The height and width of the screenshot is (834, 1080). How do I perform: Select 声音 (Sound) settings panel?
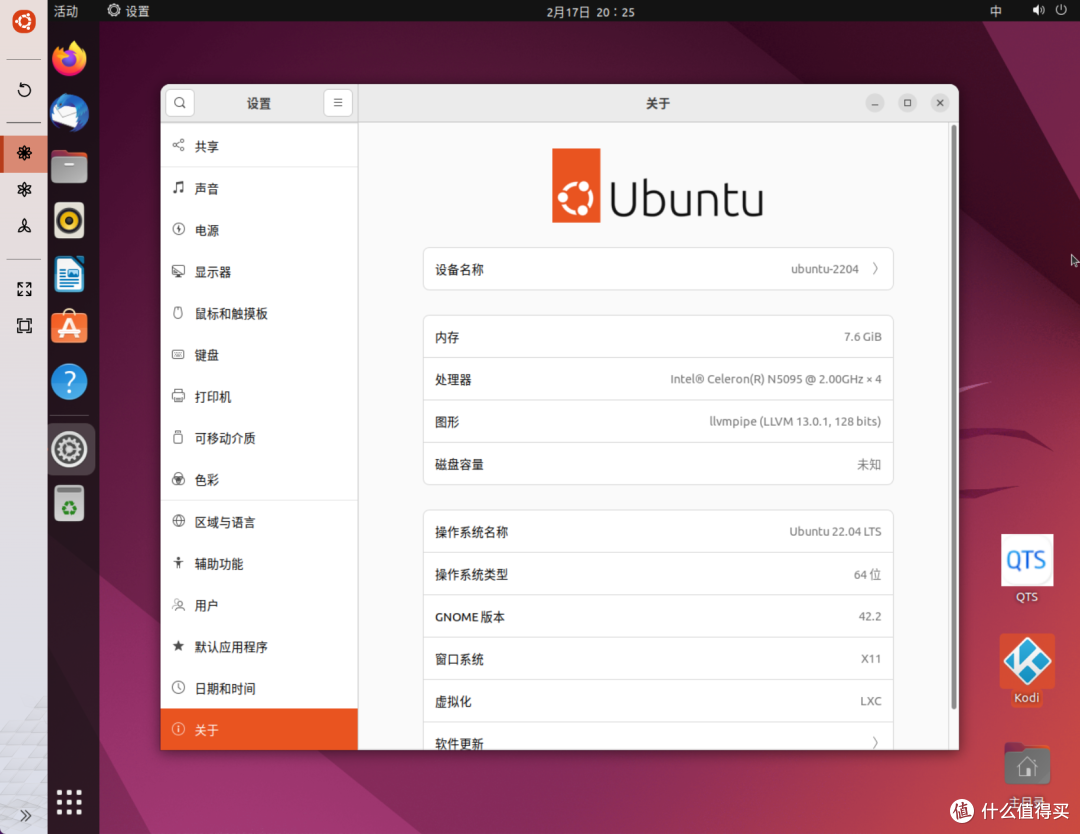click(259, 188)
